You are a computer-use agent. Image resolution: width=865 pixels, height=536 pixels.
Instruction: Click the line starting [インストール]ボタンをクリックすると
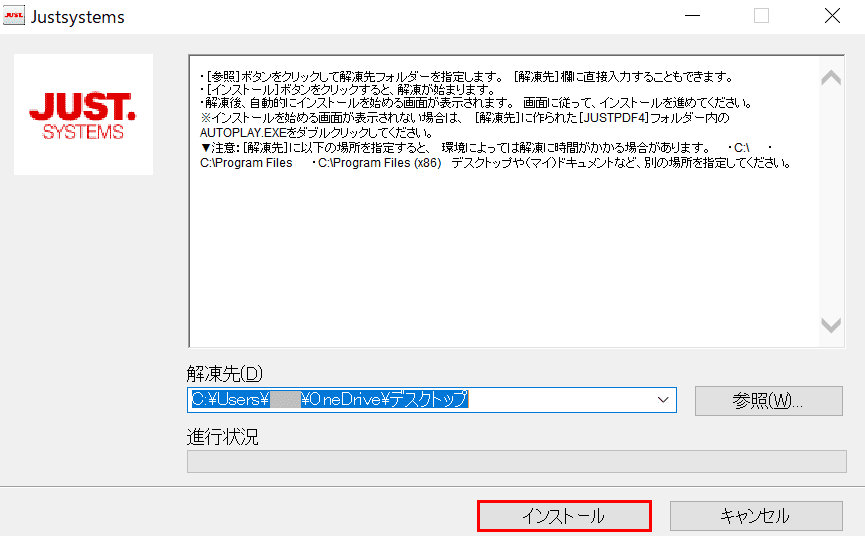348,89
